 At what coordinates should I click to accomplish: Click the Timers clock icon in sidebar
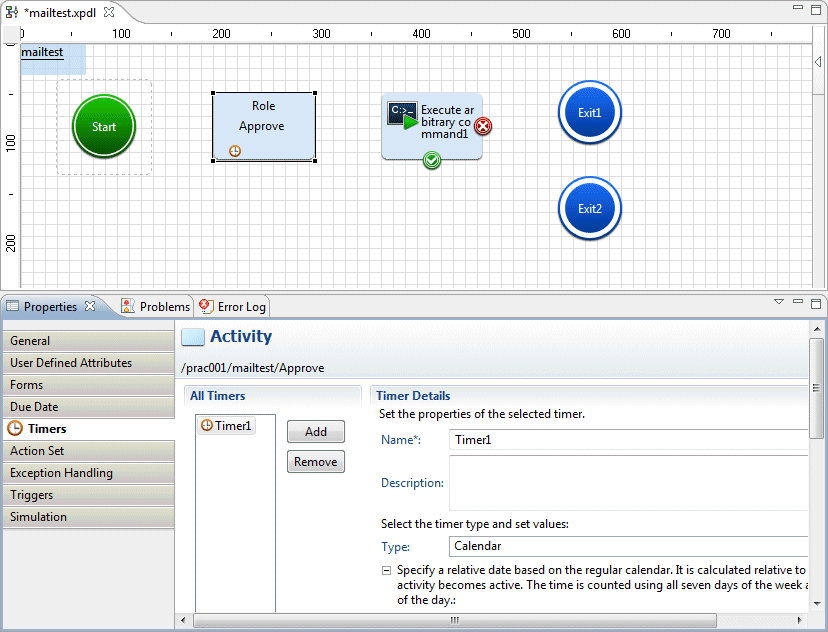coord(15,429)
